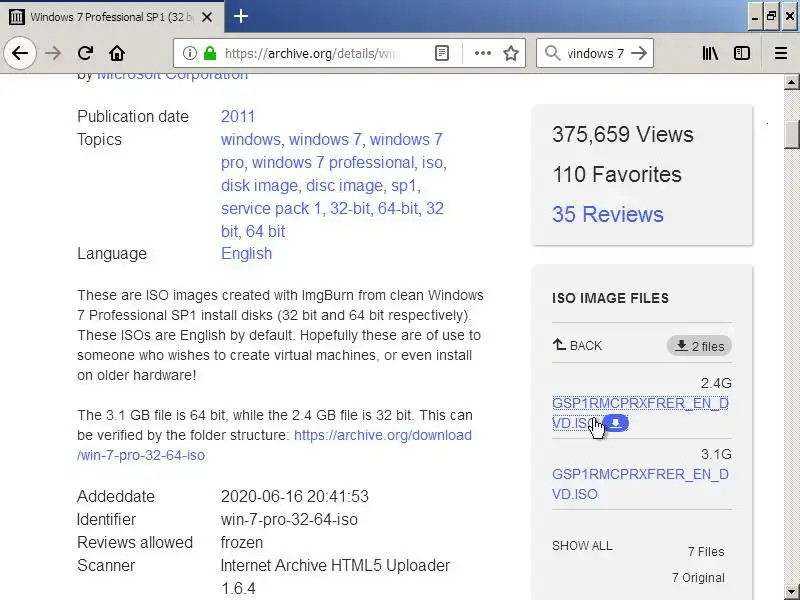Open the Library bookshelf icon

point(710,53)
